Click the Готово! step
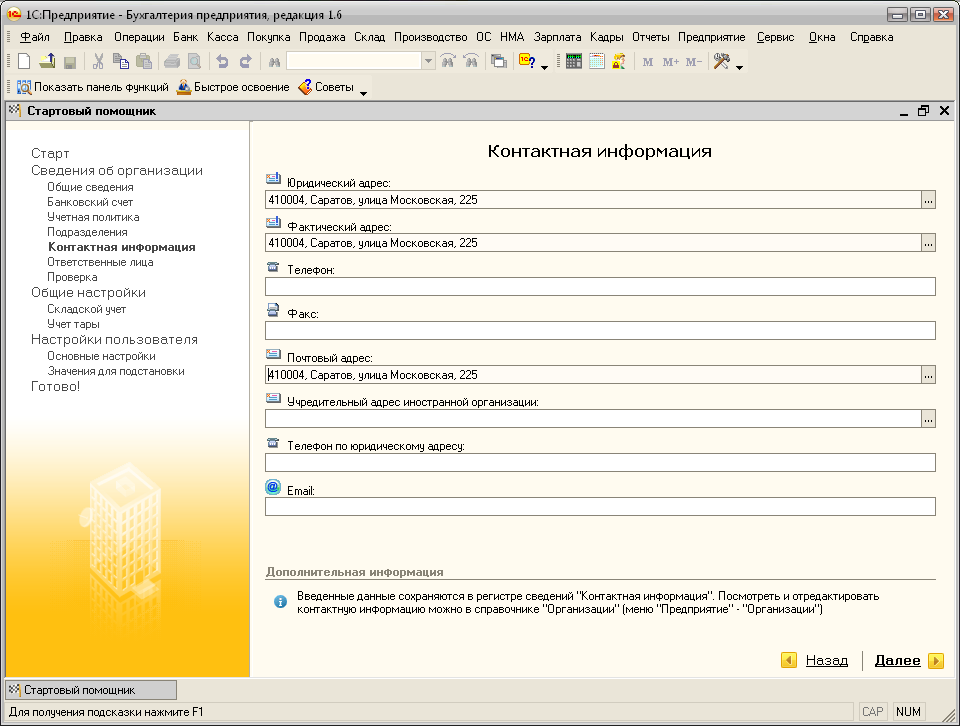The width and height of the screenshot is (960, 726). point(56,386)
